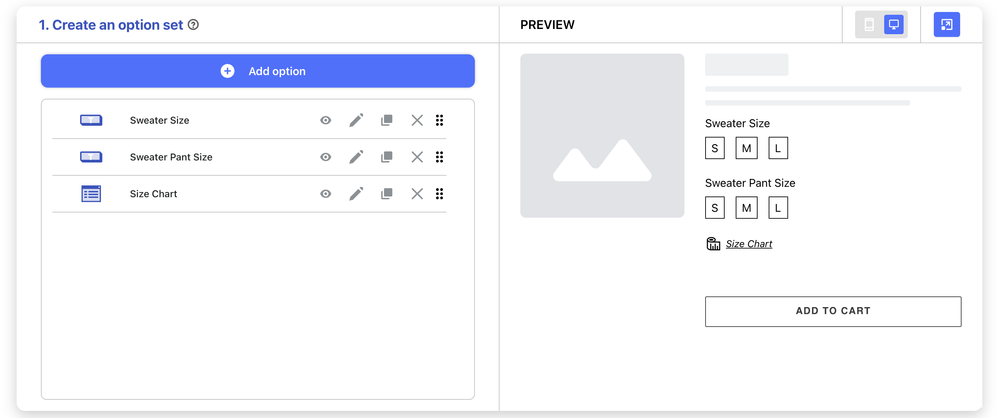Viewport: 999px width, 418px height.
Task: Duplicate the Sweater Pant Size option
Action: (x=387, y=157)
